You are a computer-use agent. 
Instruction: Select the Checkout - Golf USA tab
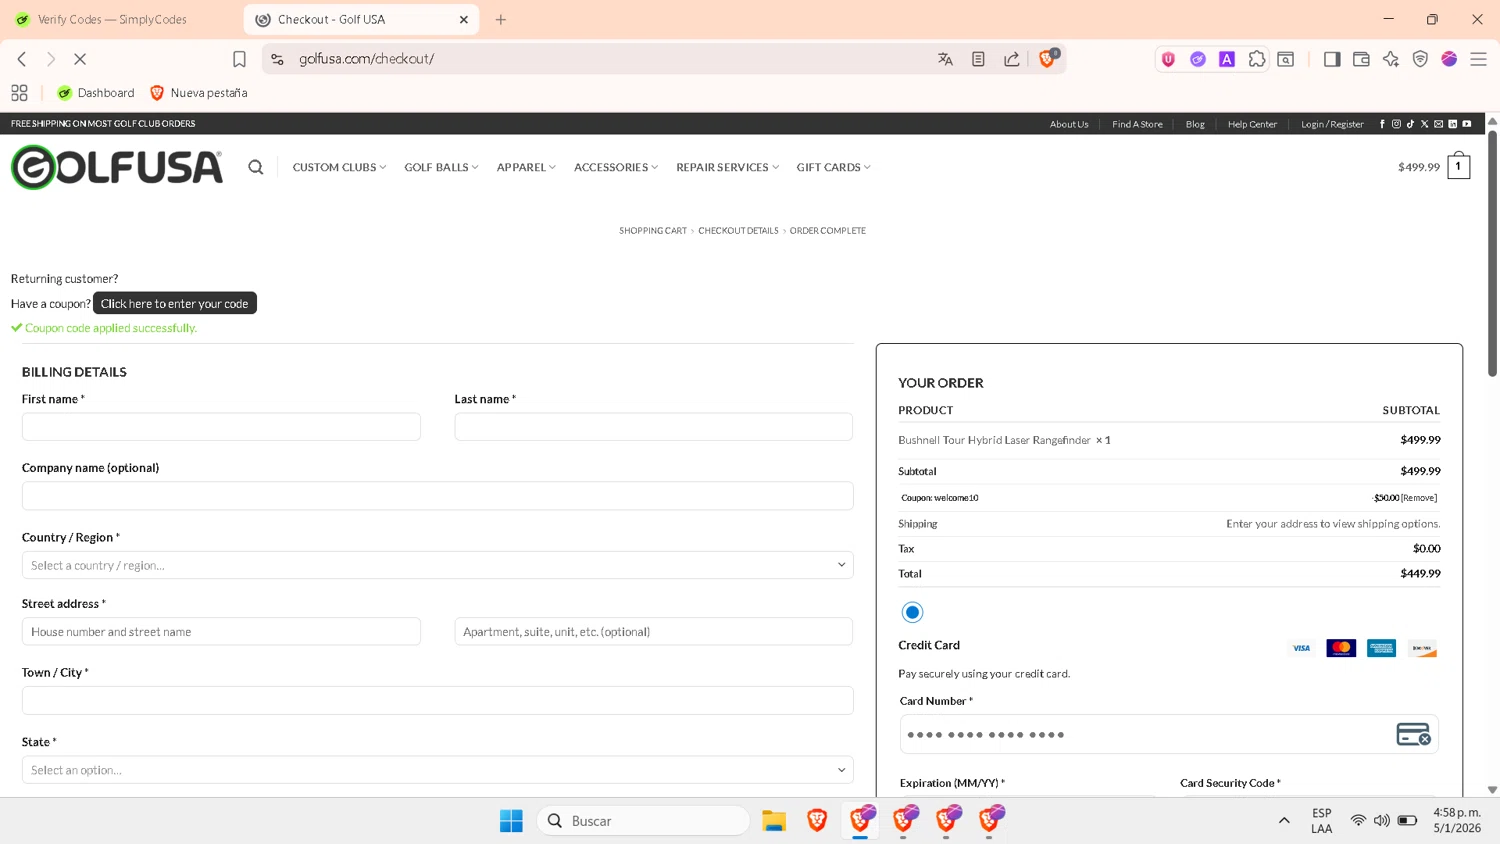[x=361, y=19]
